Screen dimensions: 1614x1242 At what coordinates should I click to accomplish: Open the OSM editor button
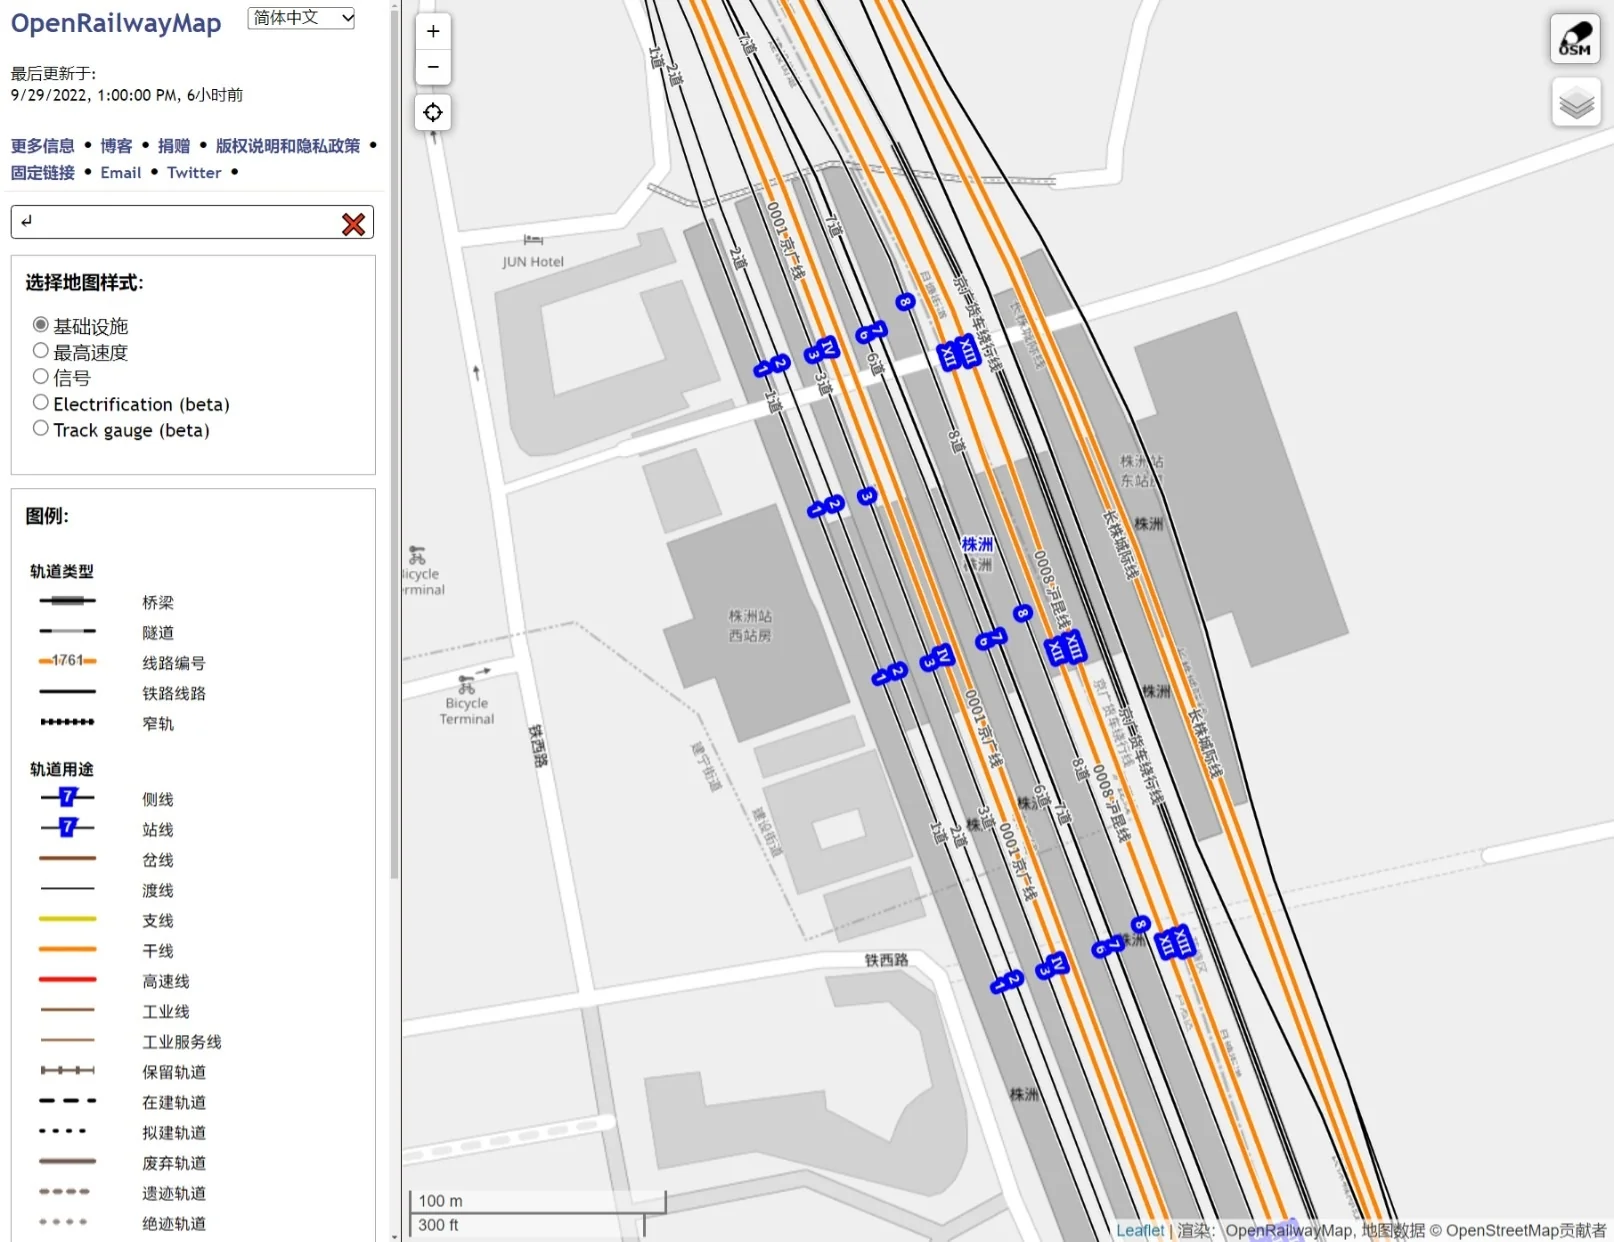1575,39
